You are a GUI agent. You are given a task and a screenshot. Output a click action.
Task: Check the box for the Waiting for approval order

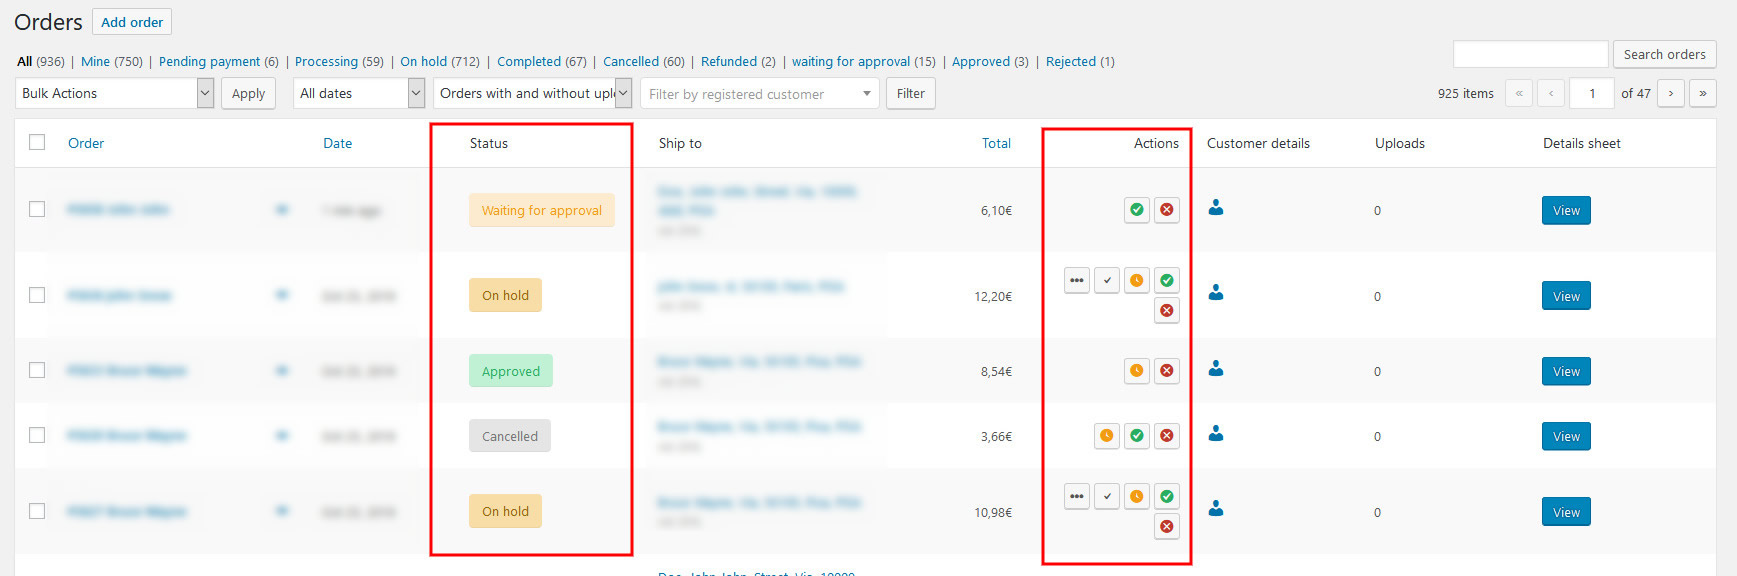(x=37, y=209)
